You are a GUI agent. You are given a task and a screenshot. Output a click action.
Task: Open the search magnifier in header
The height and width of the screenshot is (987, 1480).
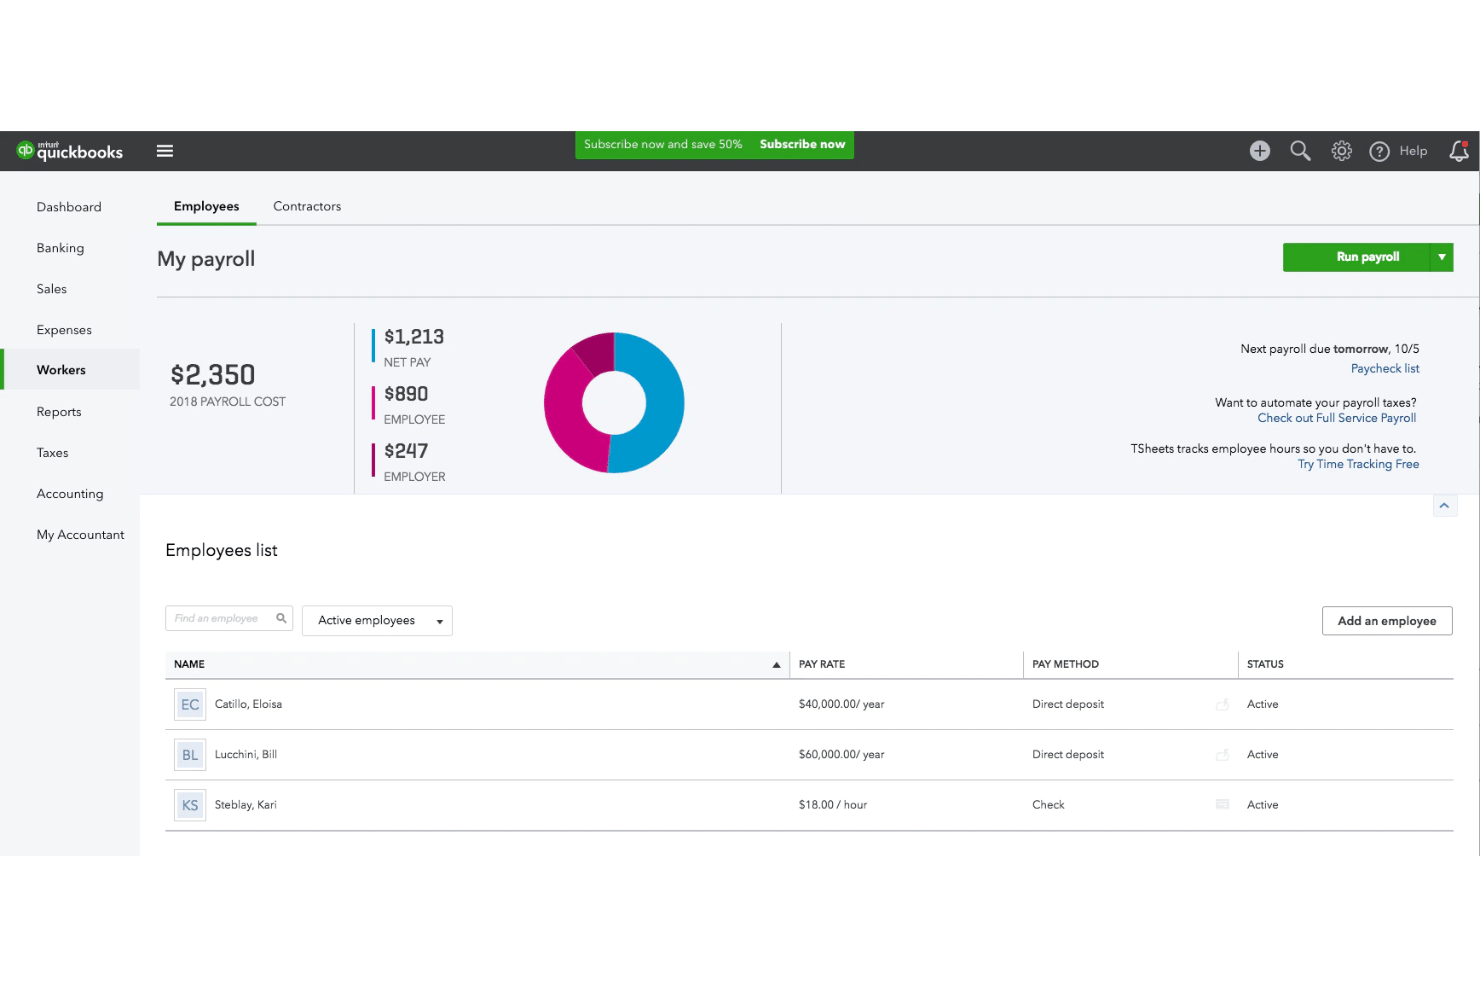tap(1300, 151)
